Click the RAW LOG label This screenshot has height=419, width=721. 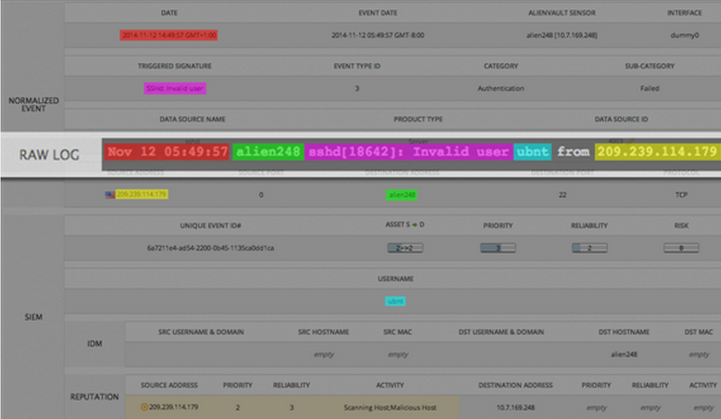pos(49,155)
